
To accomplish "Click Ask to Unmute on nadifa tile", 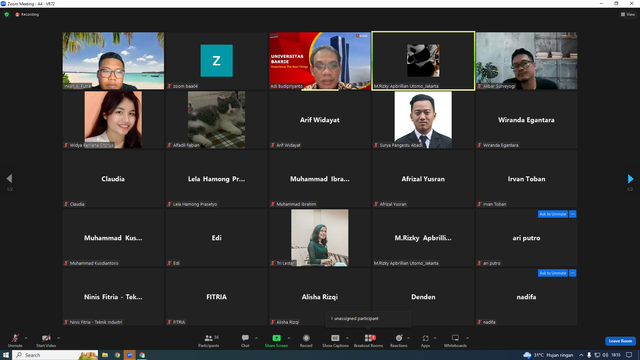I will (x=553, y=273).
